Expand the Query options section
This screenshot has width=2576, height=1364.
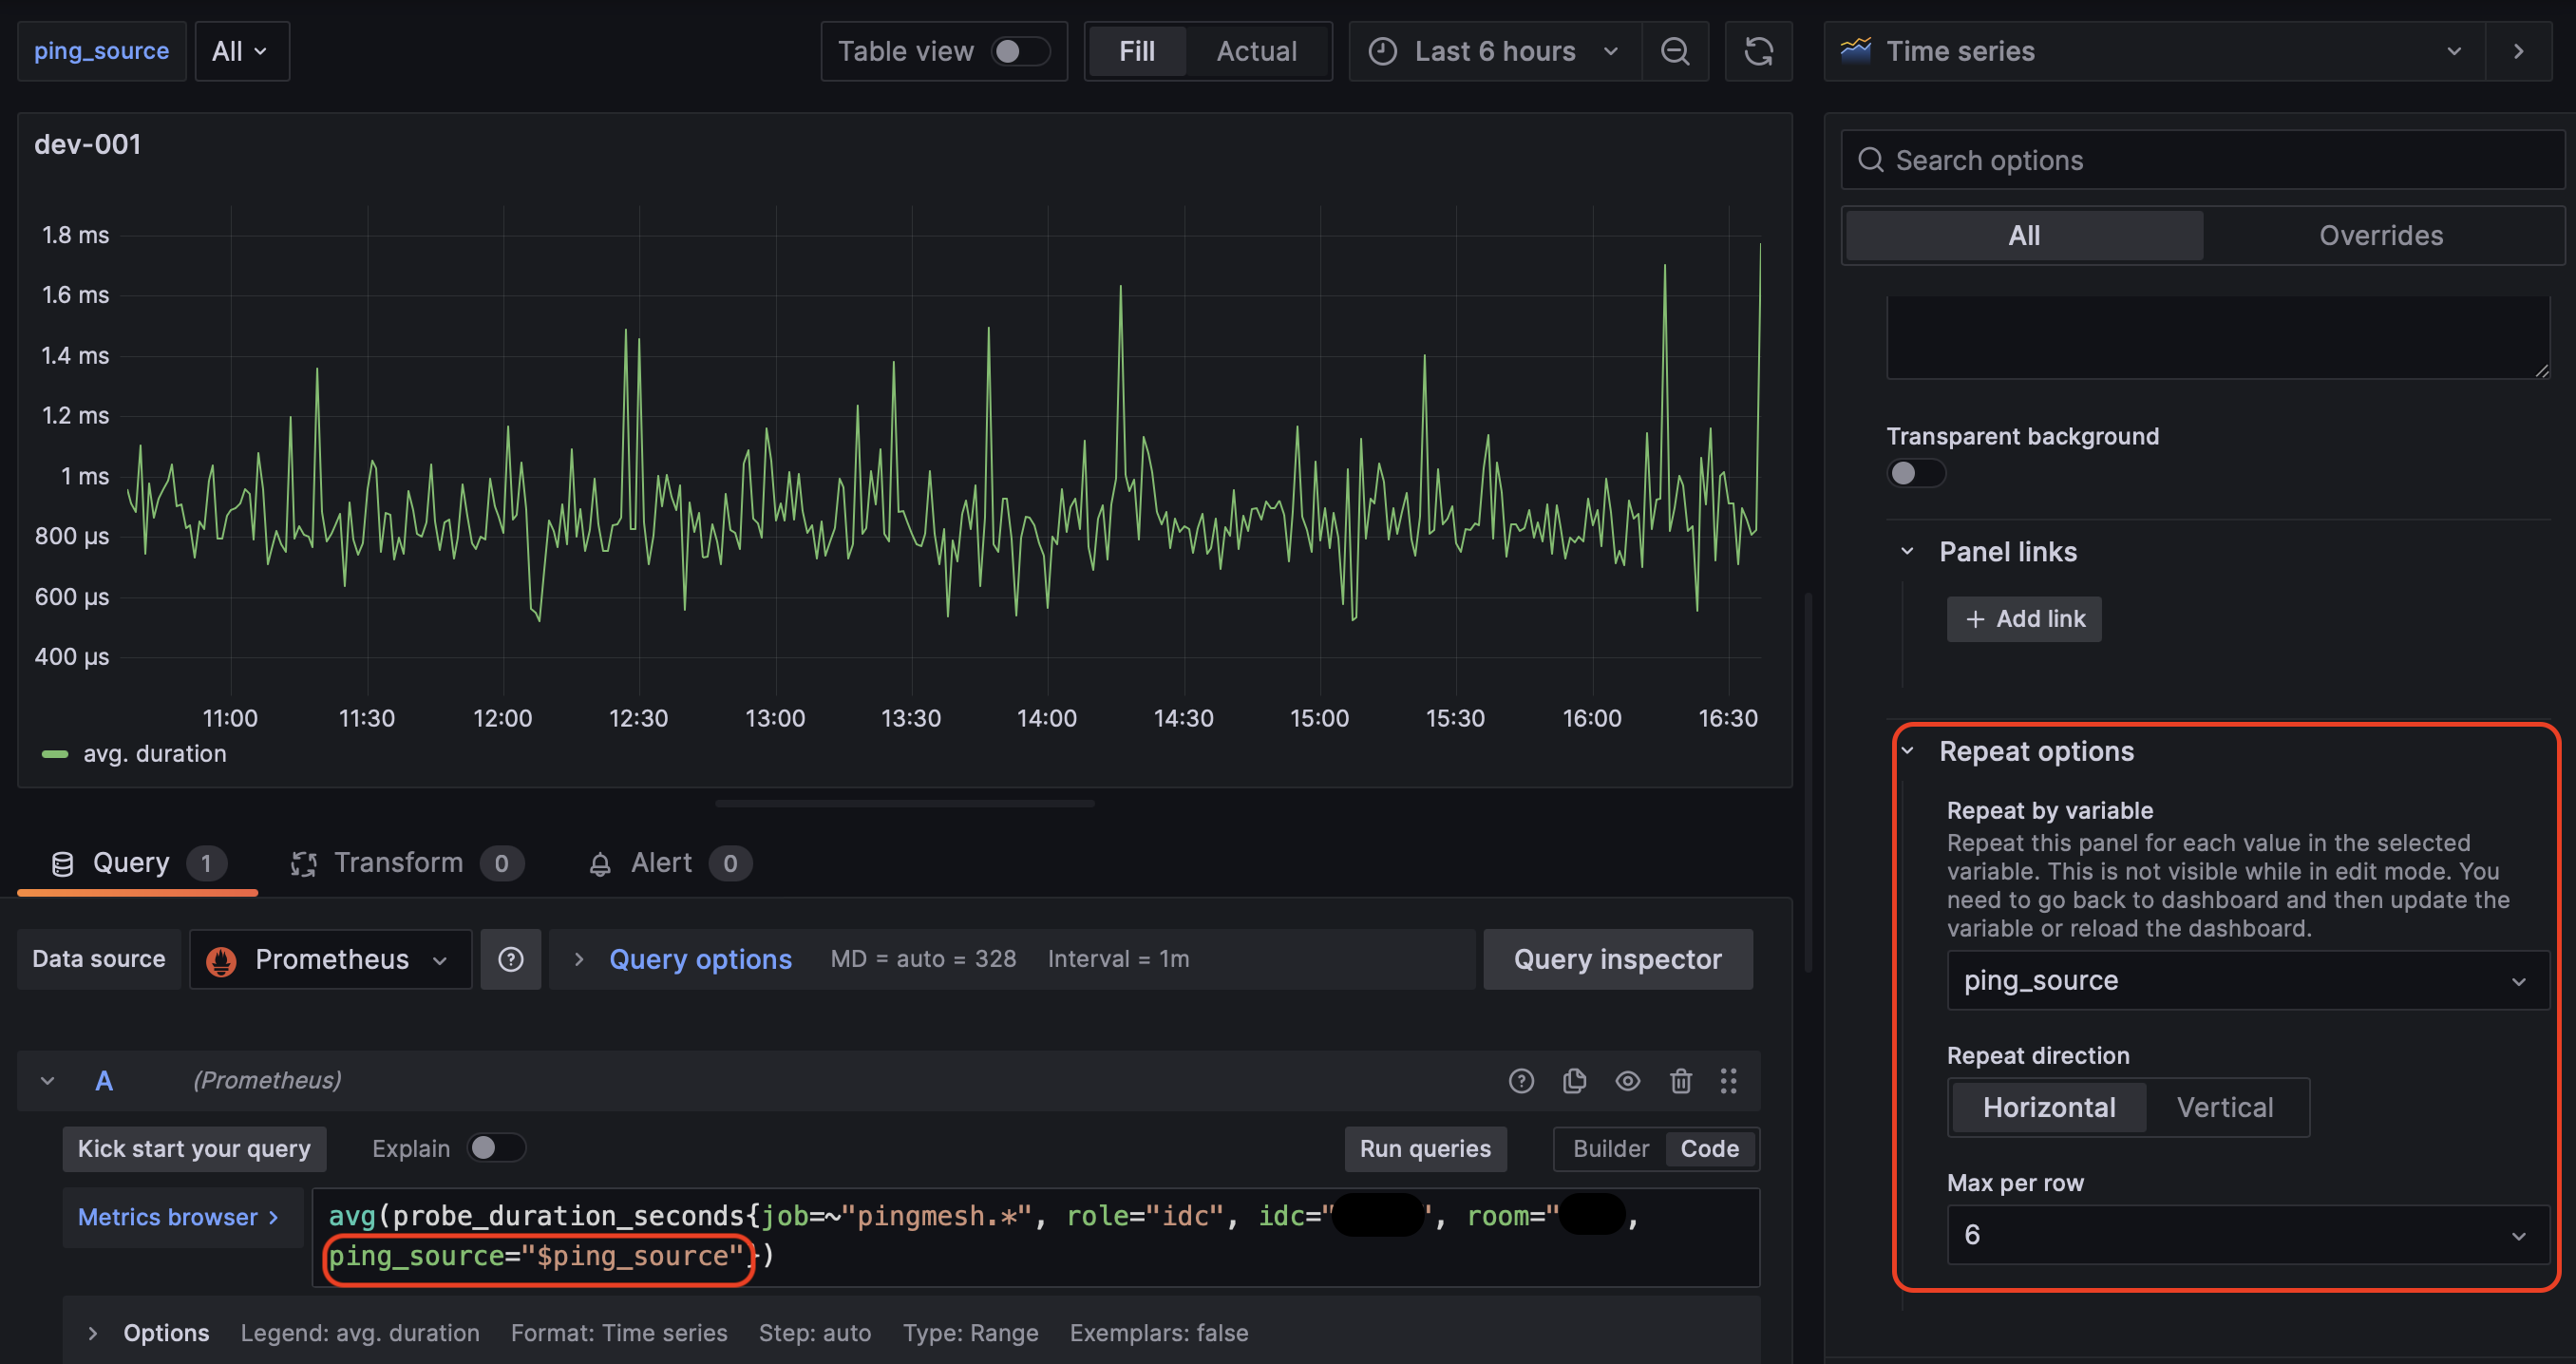pyautogui.click(x=699, y=960)
